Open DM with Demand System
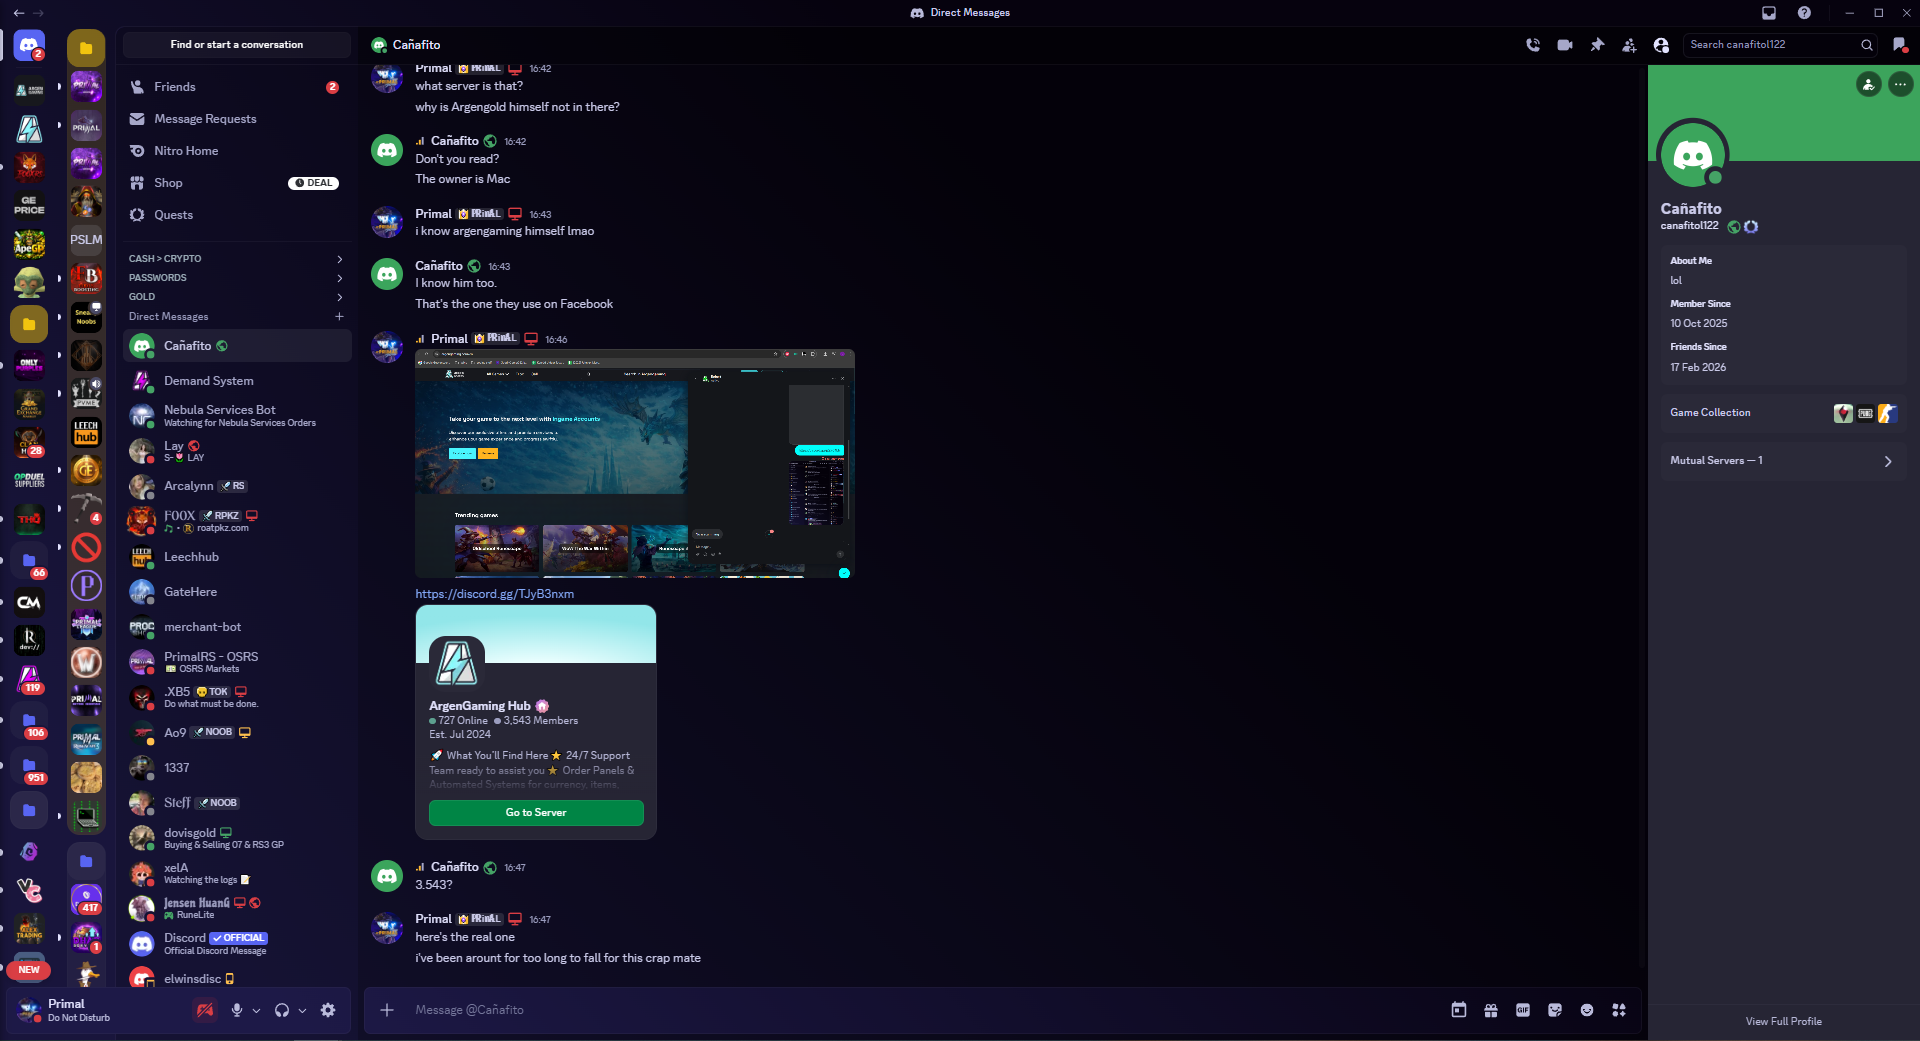Image resolution: width=1920 pixels, height=1041 pixels. [237, 381]
